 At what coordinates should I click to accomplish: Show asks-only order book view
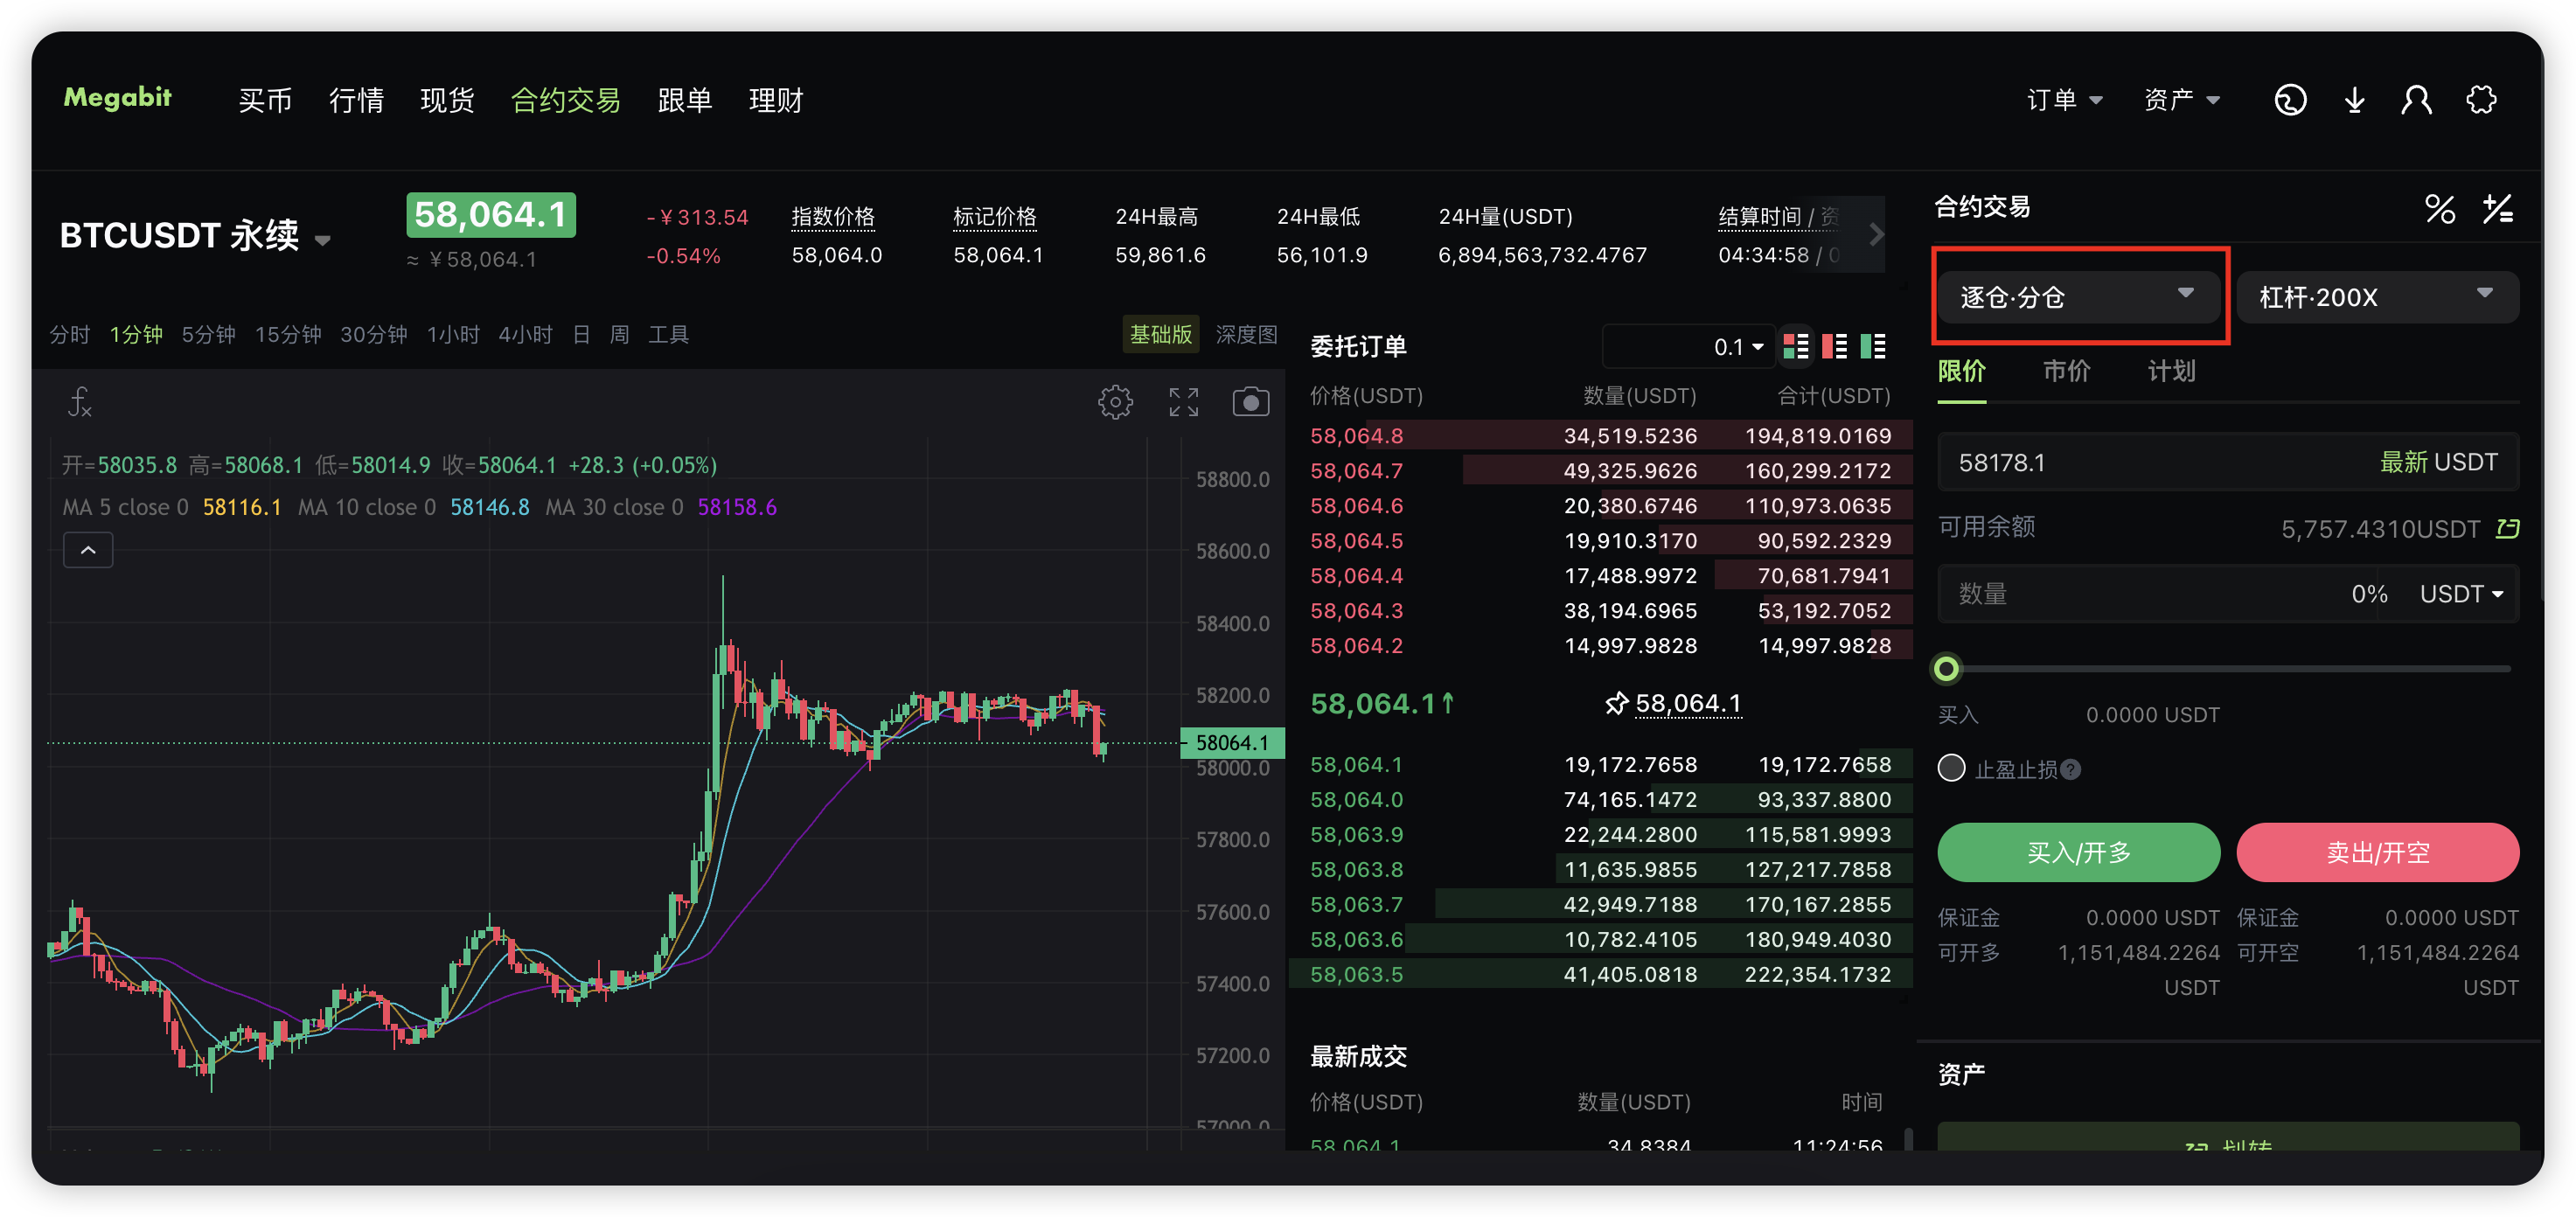[x=1834, y=347]
